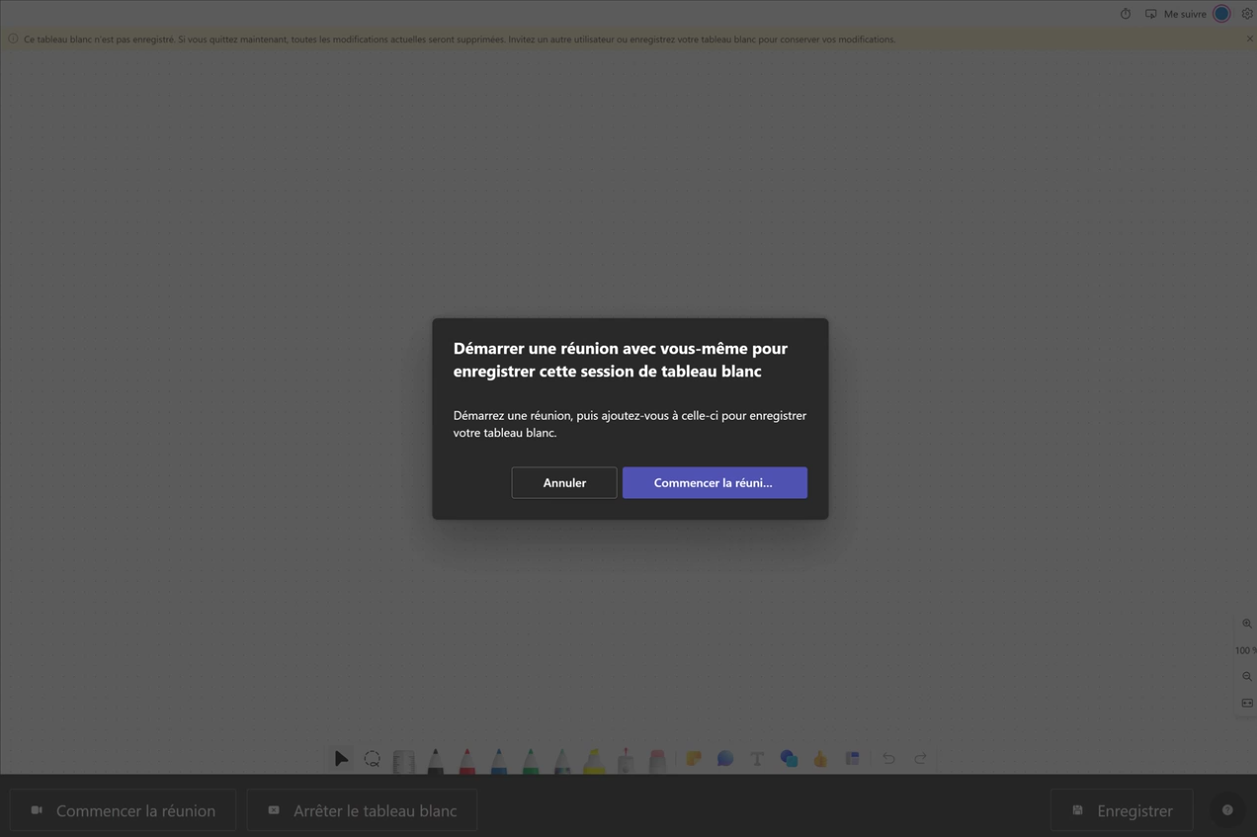Open the shapes tool

[789, 758]
